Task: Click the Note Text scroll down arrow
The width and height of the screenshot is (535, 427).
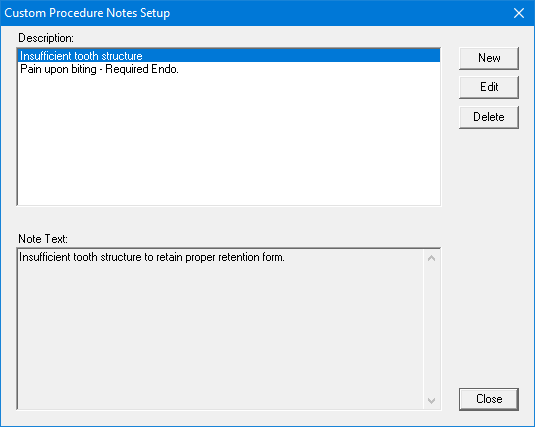Action: (431, 400)
